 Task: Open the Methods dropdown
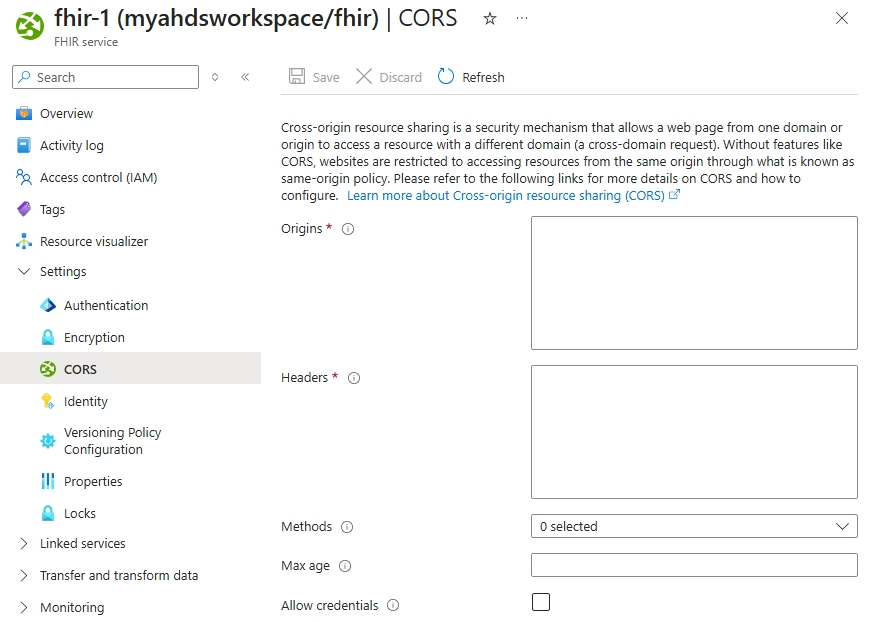(694, 527)
